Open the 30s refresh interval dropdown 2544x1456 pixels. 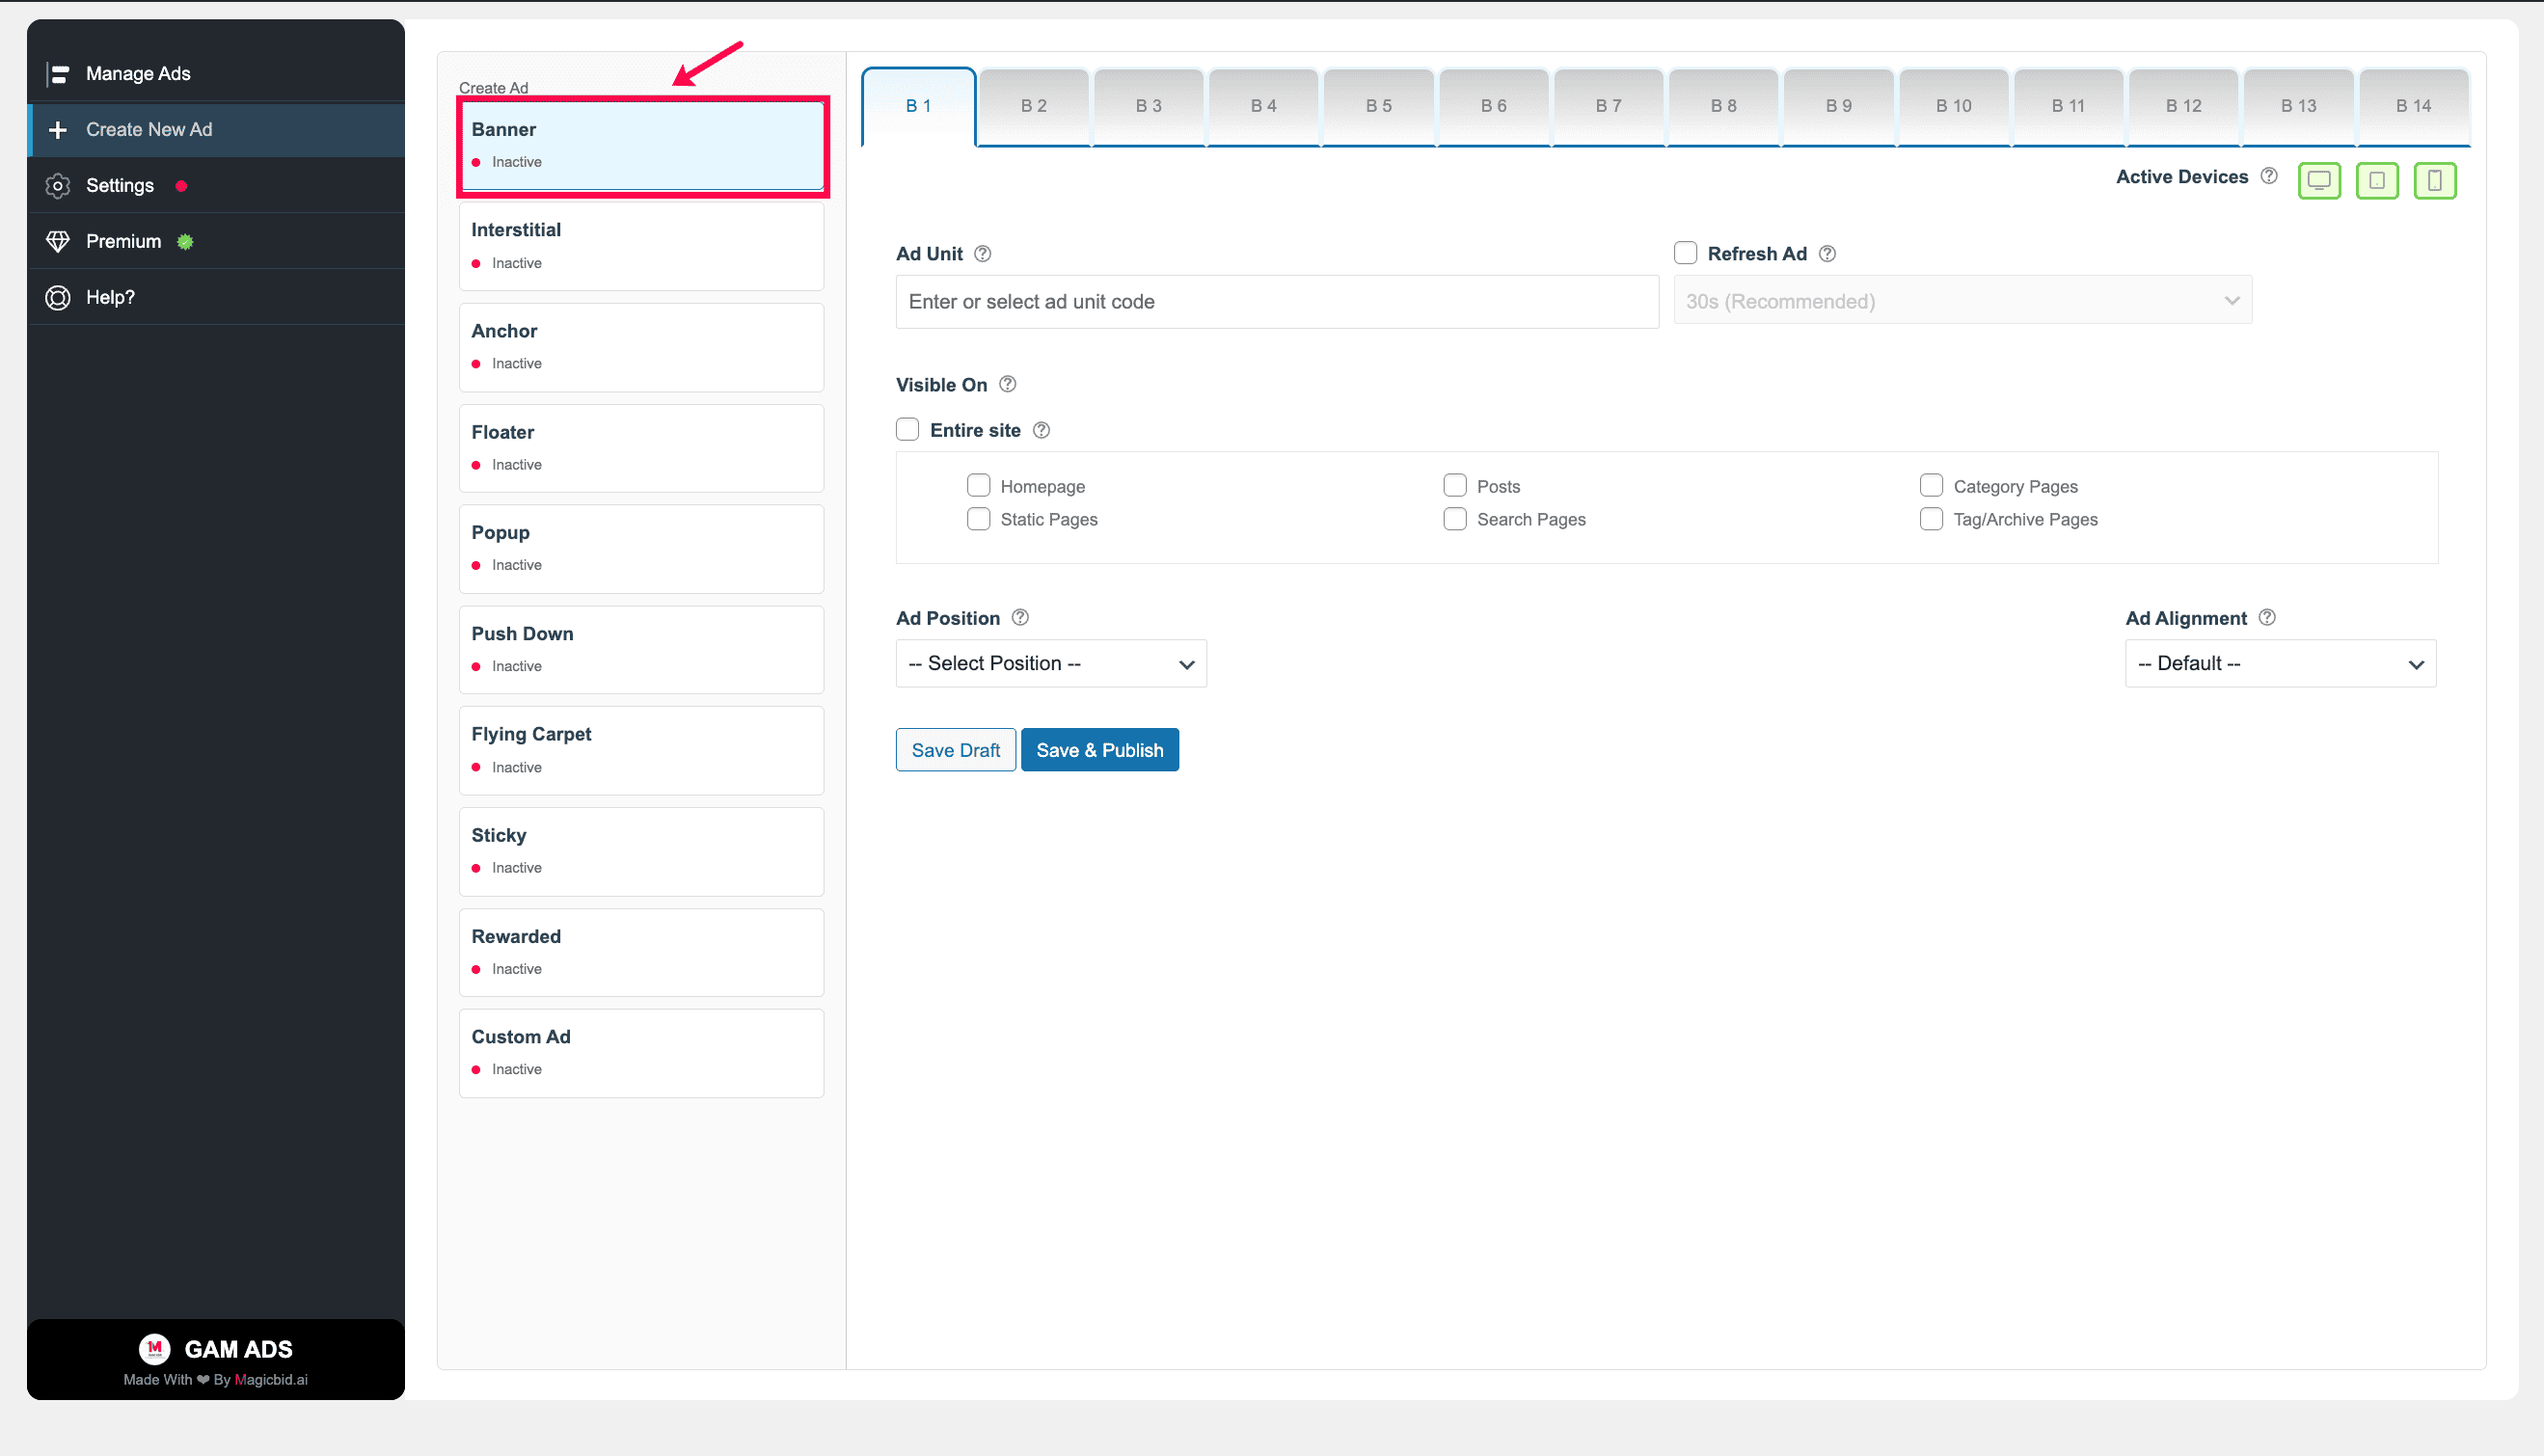(1963, 301)
